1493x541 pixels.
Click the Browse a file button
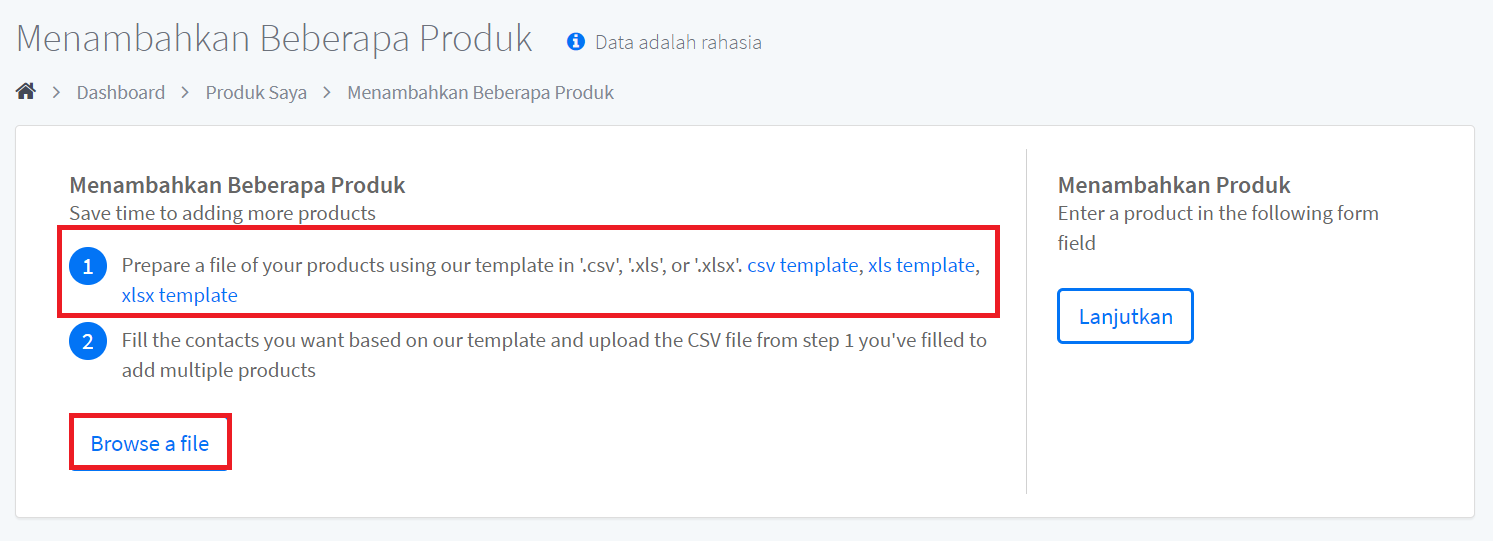click(150, 443)
